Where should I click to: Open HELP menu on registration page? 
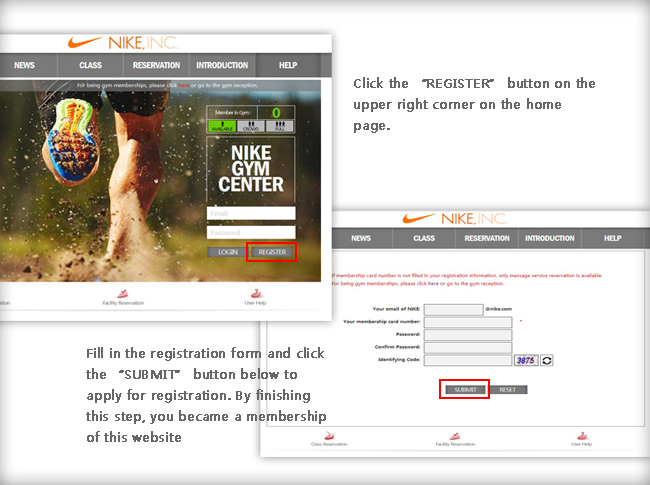coord(613,238)
